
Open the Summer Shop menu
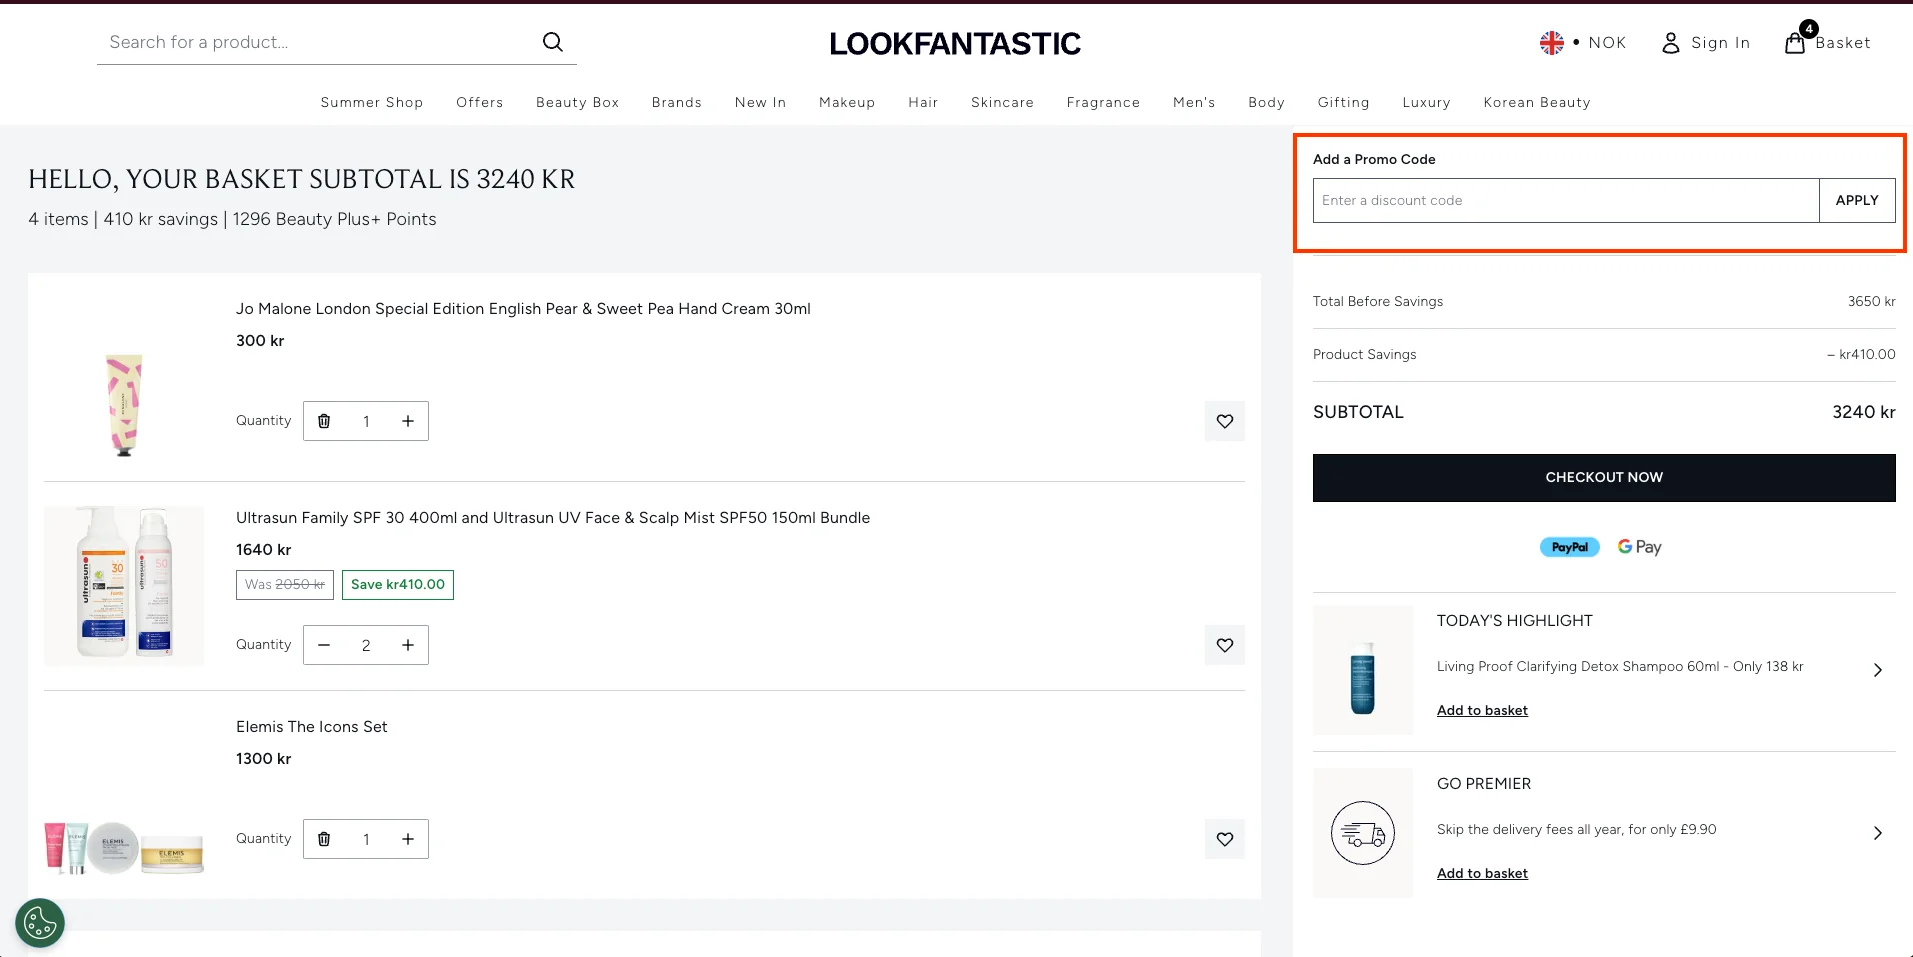pos(372,102)
